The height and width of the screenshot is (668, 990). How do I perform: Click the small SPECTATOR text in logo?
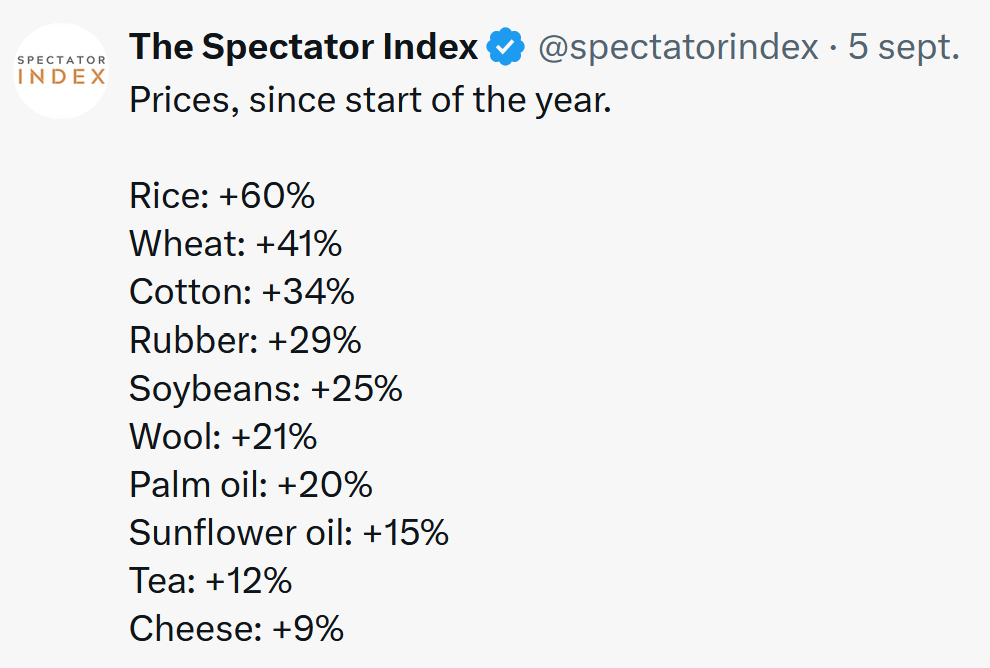tap(61, 60)
